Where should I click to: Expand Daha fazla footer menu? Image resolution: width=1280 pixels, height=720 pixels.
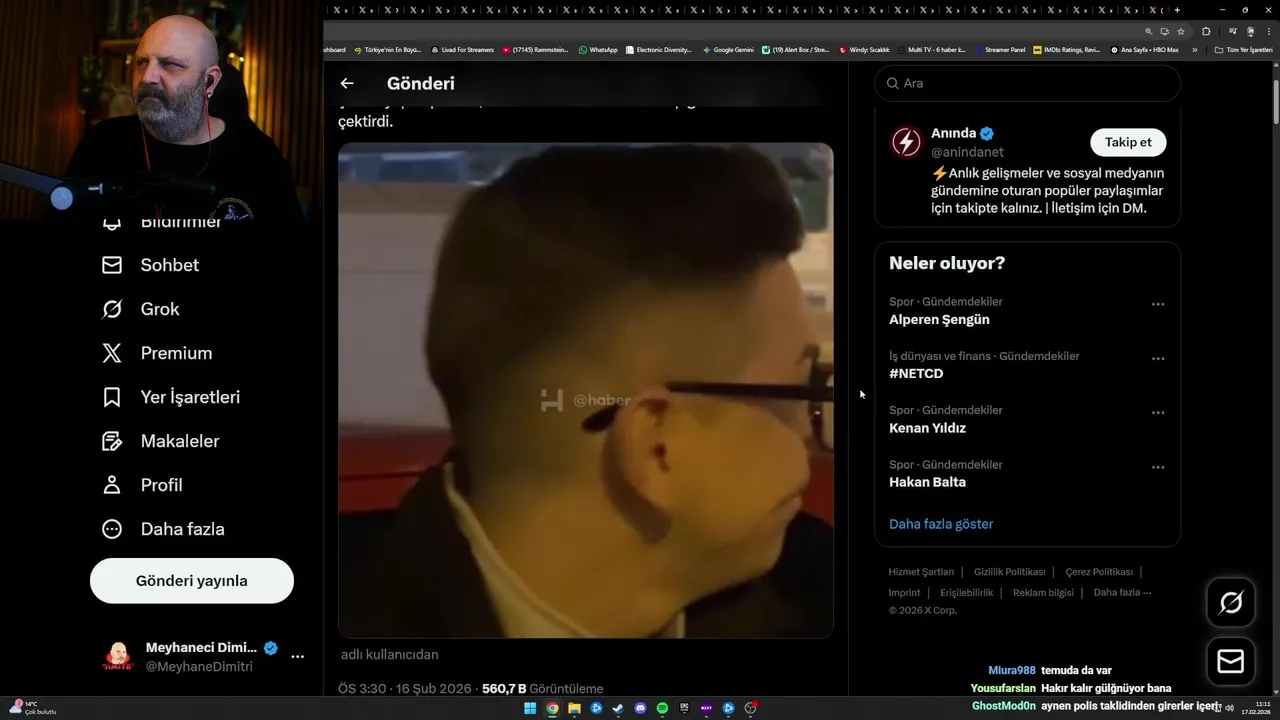click(1122, 593)
